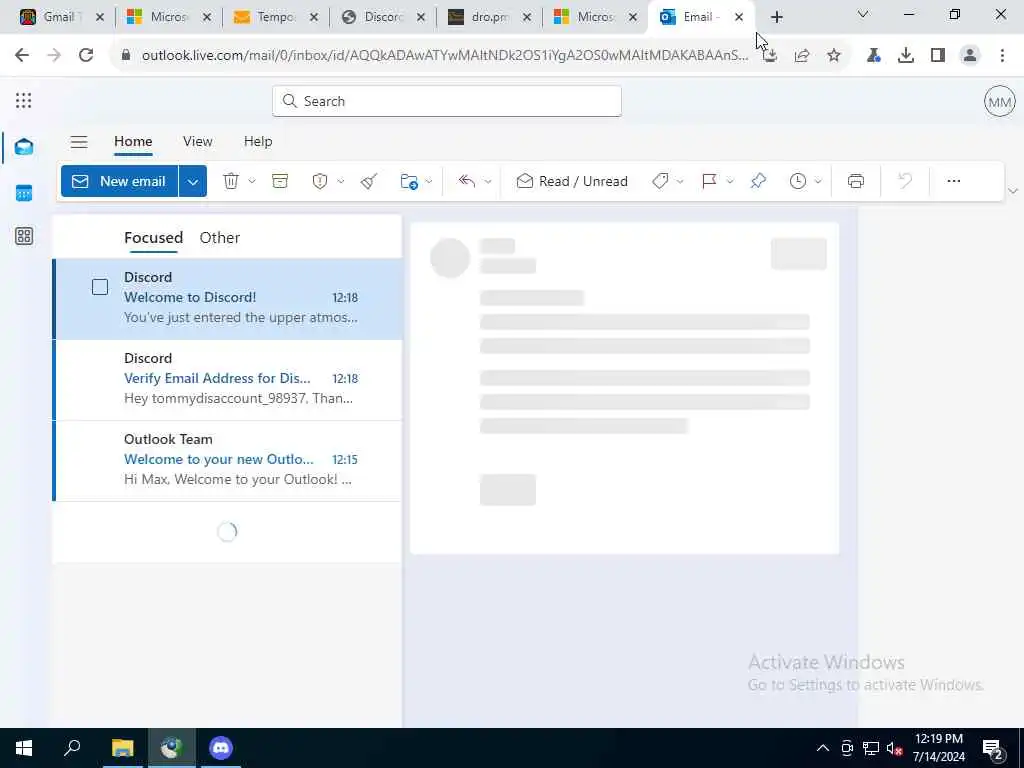The height and width of the screenshot is (768, 1024).
Task: Expand the Move to dropdown arrow
Action: tap(428, 182)
